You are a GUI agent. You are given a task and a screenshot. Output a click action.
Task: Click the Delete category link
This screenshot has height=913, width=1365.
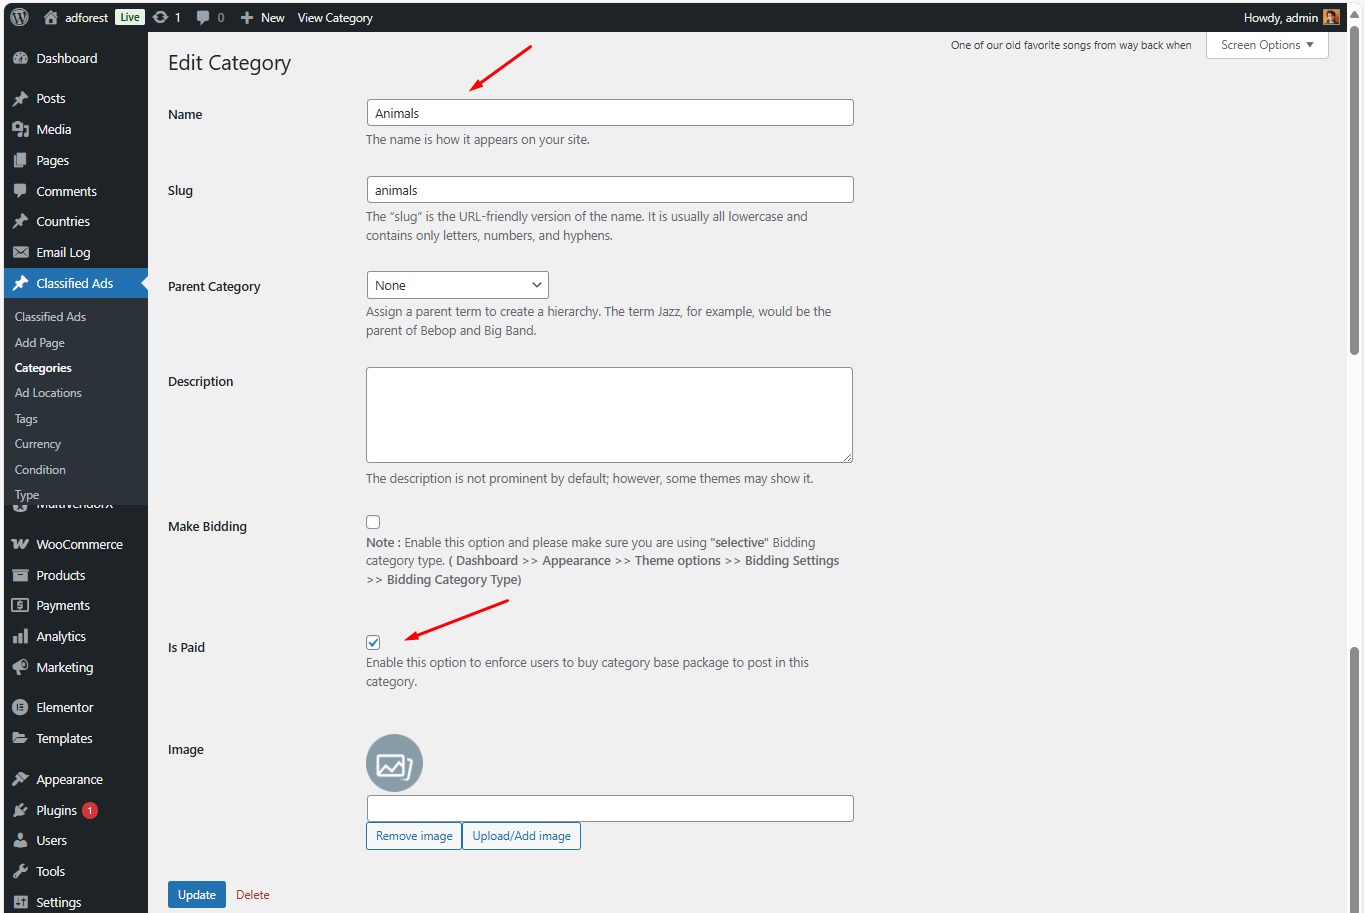pos(252,895)
